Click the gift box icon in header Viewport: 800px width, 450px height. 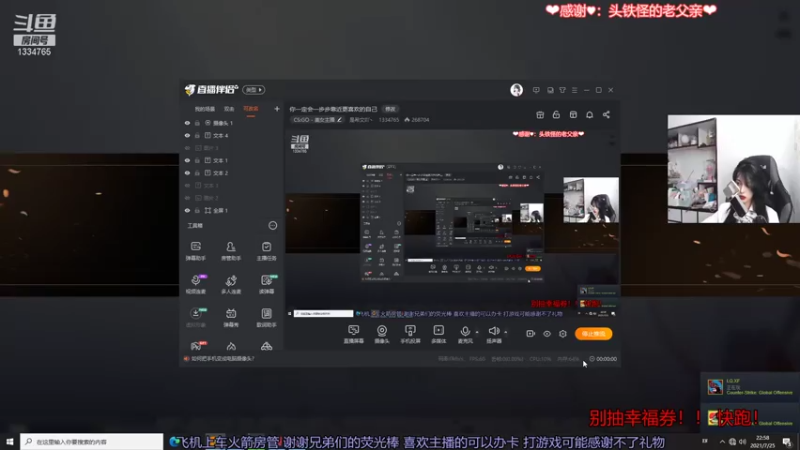tap(540, 115)
